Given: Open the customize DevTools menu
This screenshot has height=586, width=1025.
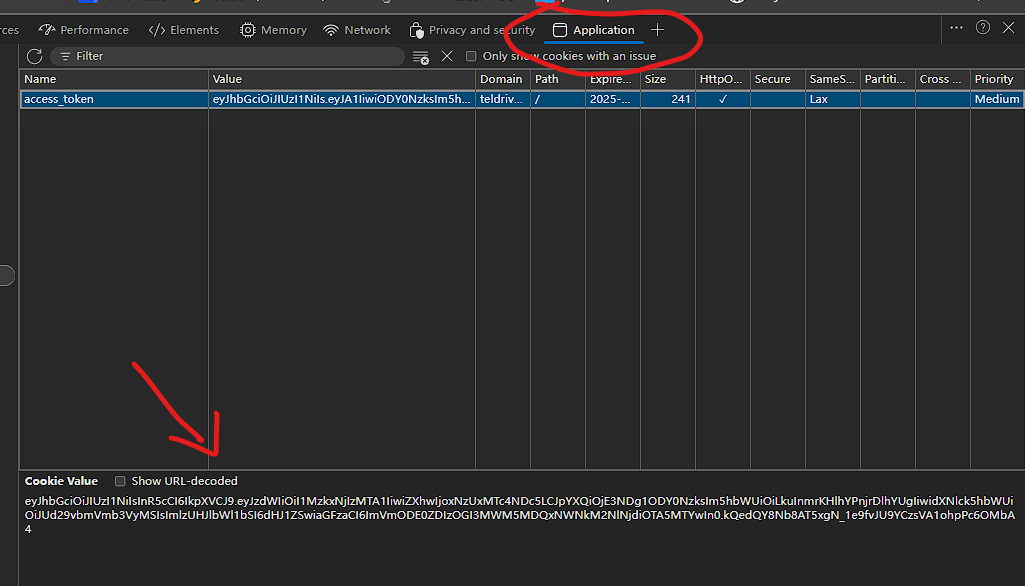Looking at the screenshot, I should (x=956, y=28).
